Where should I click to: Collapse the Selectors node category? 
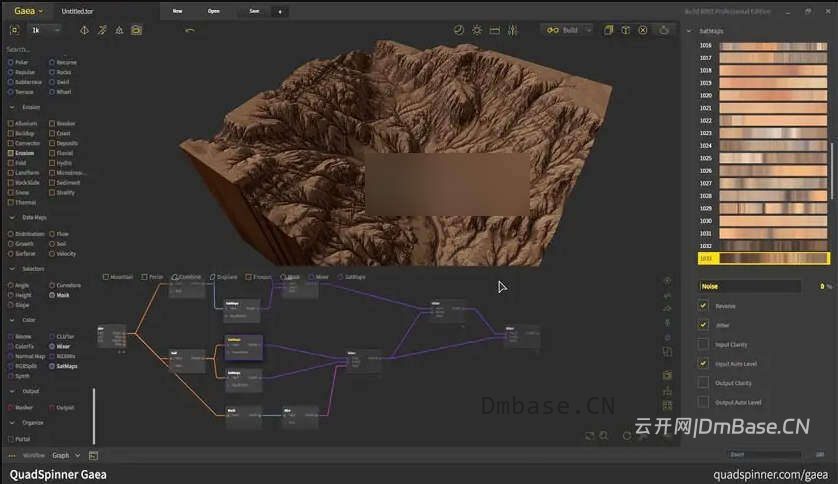tap(12, 269)
